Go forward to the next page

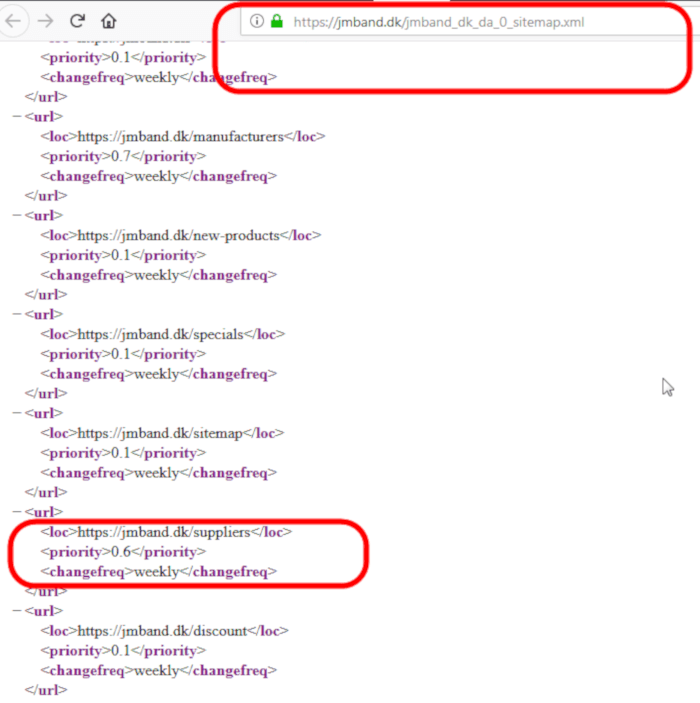45,21
